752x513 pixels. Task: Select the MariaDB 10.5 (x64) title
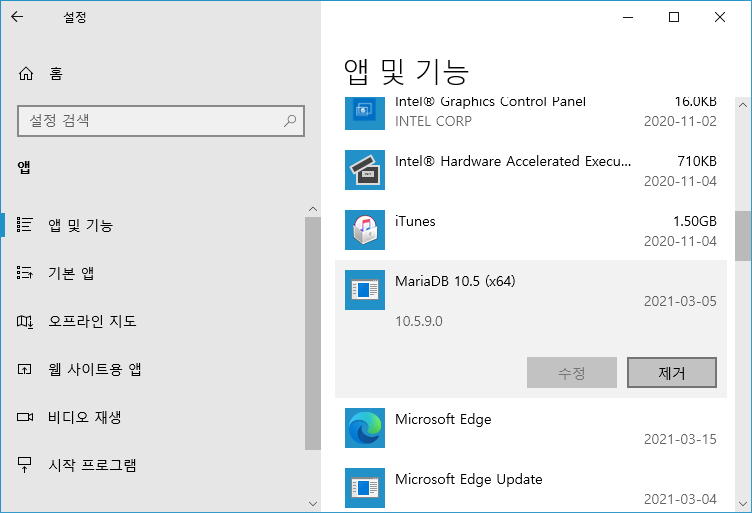point(455,281)
